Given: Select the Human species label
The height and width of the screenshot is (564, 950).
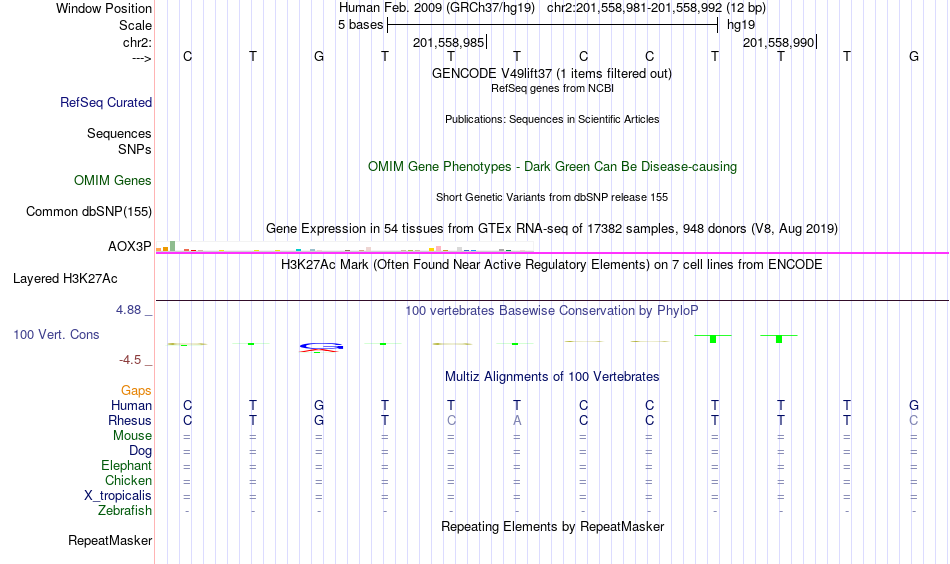Looking at the screenshot, I should coord(131,405).
